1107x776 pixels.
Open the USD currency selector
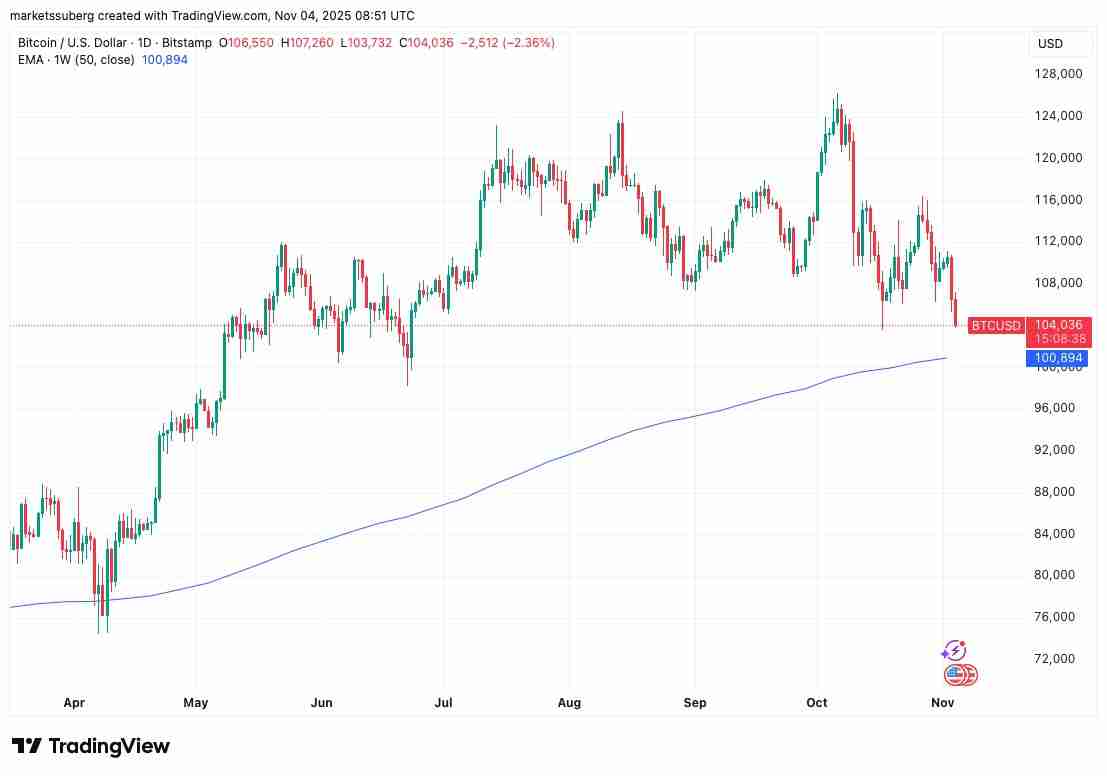(x=1051, y=44)
